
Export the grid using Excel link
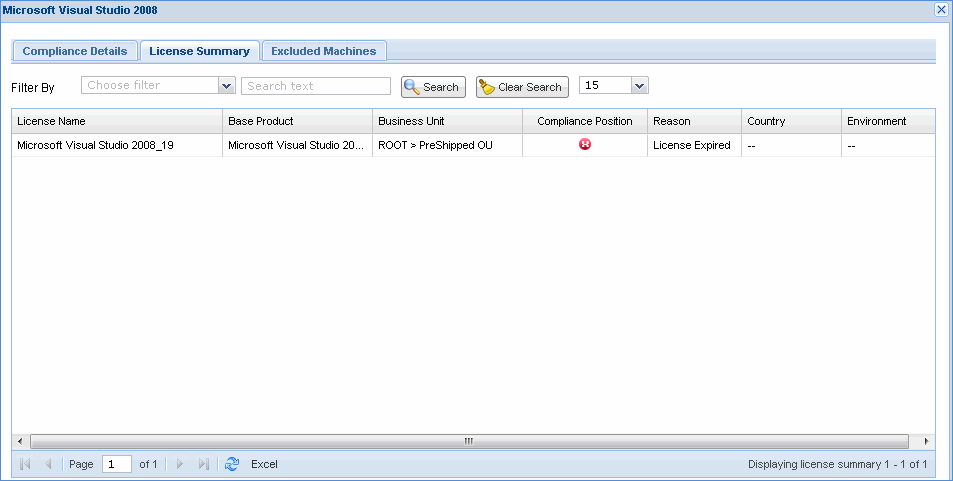(264, 464)
